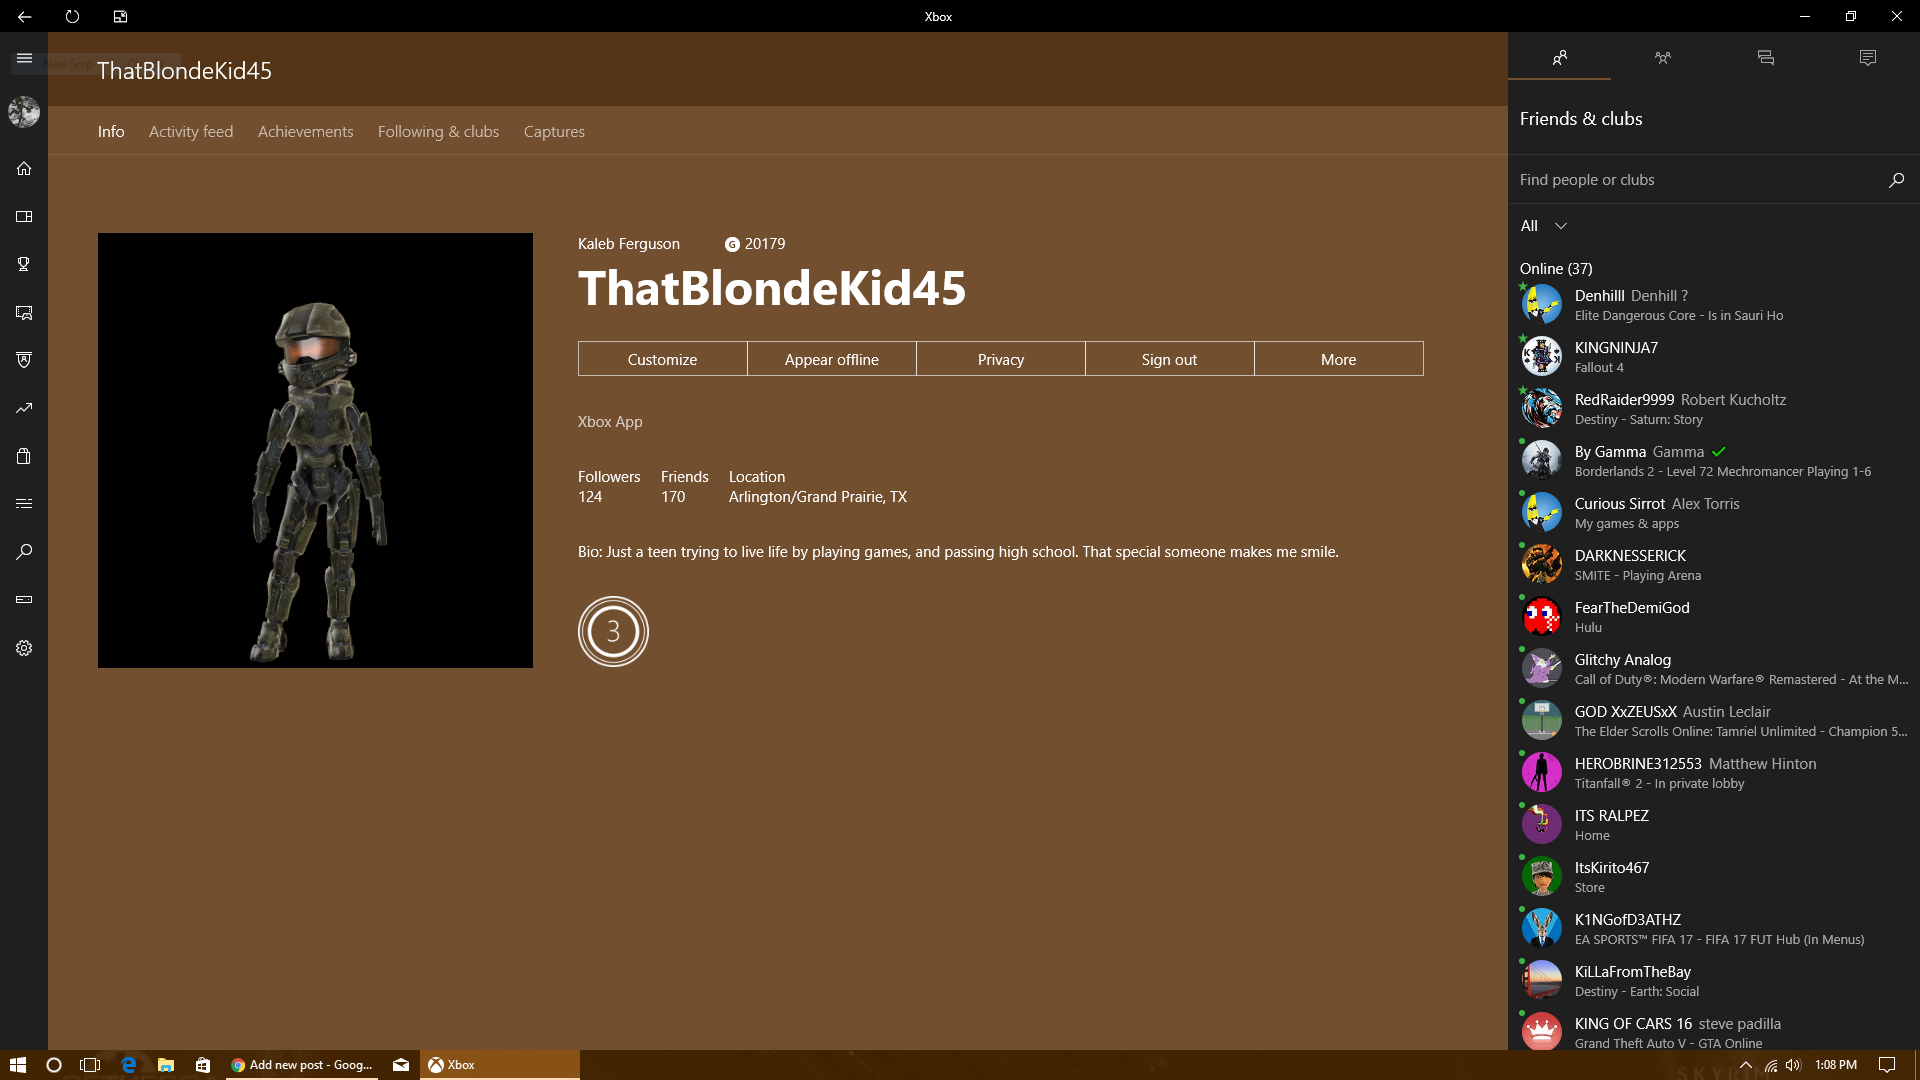The image size is (1920, 1080).
Task: Click the Glitchy Analog friend entry
Action: tap(1713, 669)
